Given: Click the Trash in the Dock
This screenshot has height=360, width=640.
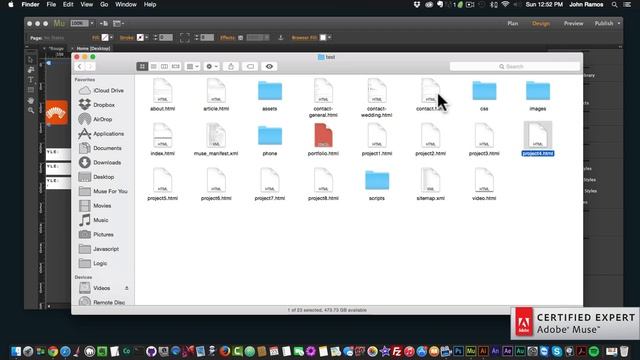Looking at the screenshot, I should (624, 351).
